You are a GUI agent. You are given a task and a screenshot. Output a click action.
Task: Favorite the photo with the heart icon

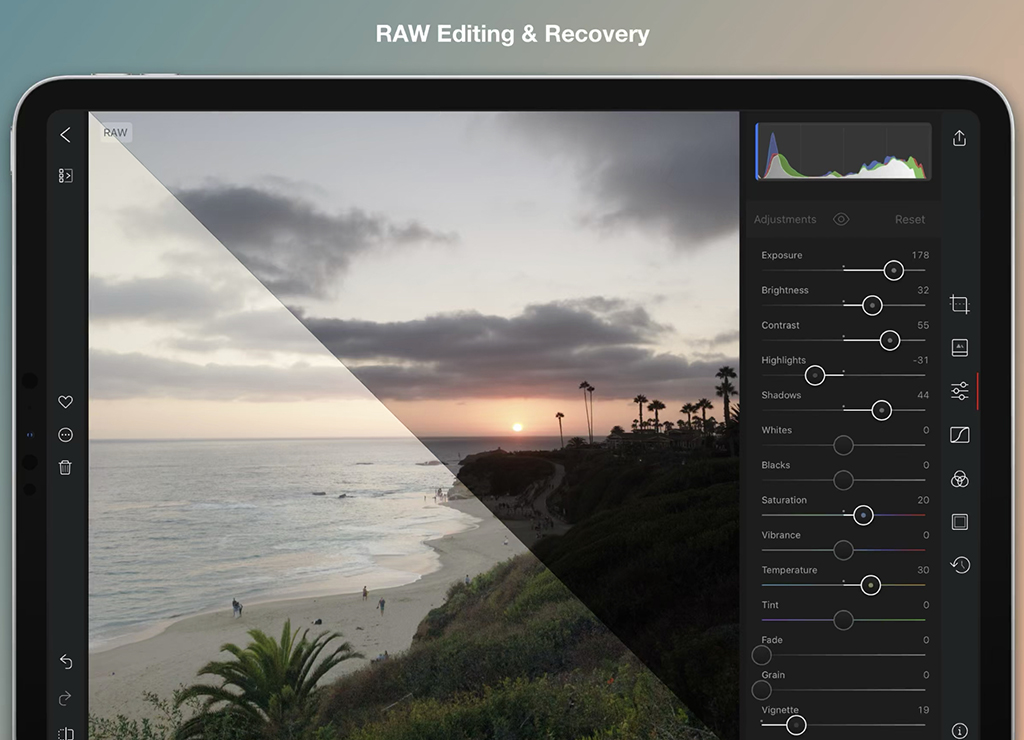click(x=65, y=402)
